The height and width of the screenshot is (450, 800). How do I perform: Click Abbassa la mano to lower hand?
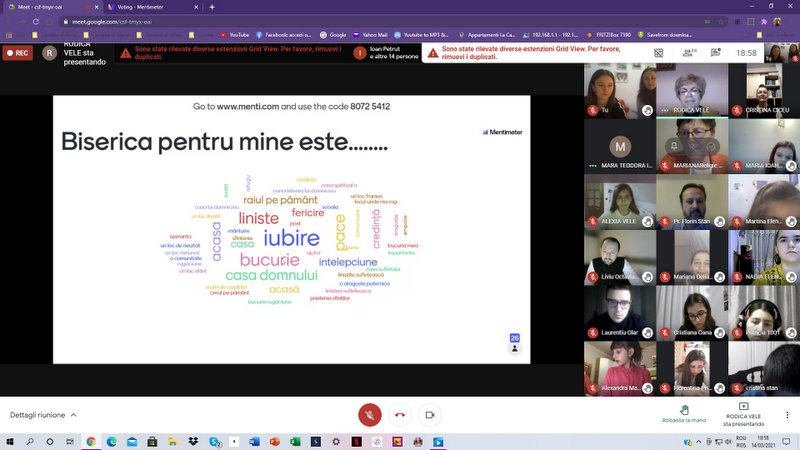click(684, 414)
